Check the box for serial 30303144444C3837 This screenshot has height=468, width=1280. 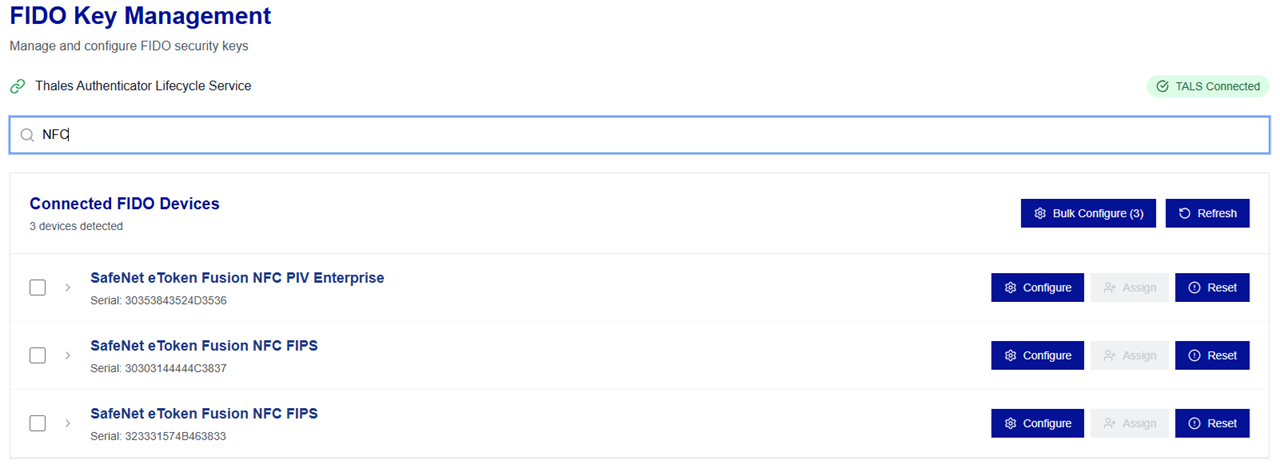coord(38,356)
